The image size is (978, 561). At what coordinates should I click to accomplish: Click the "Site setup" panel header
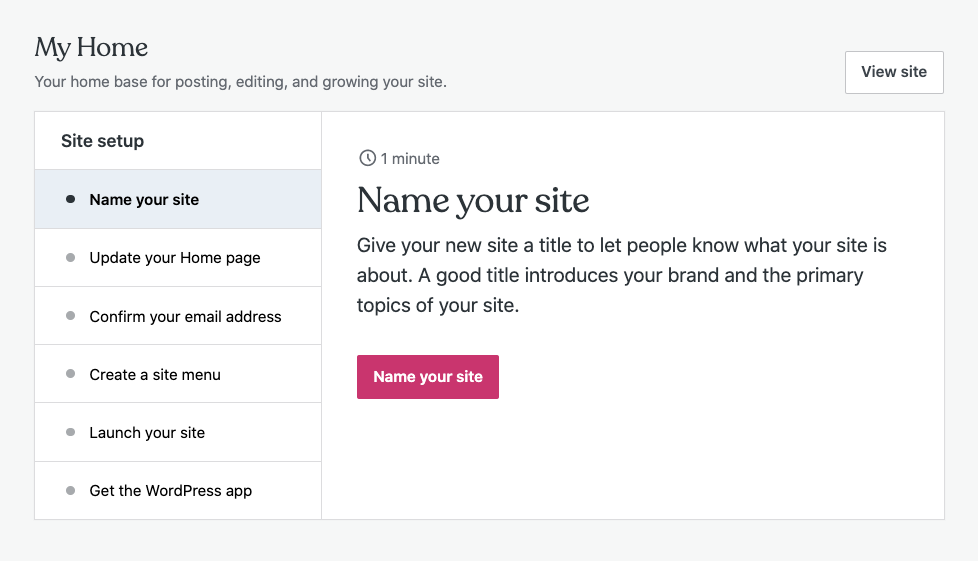click(x=102, y=141)
